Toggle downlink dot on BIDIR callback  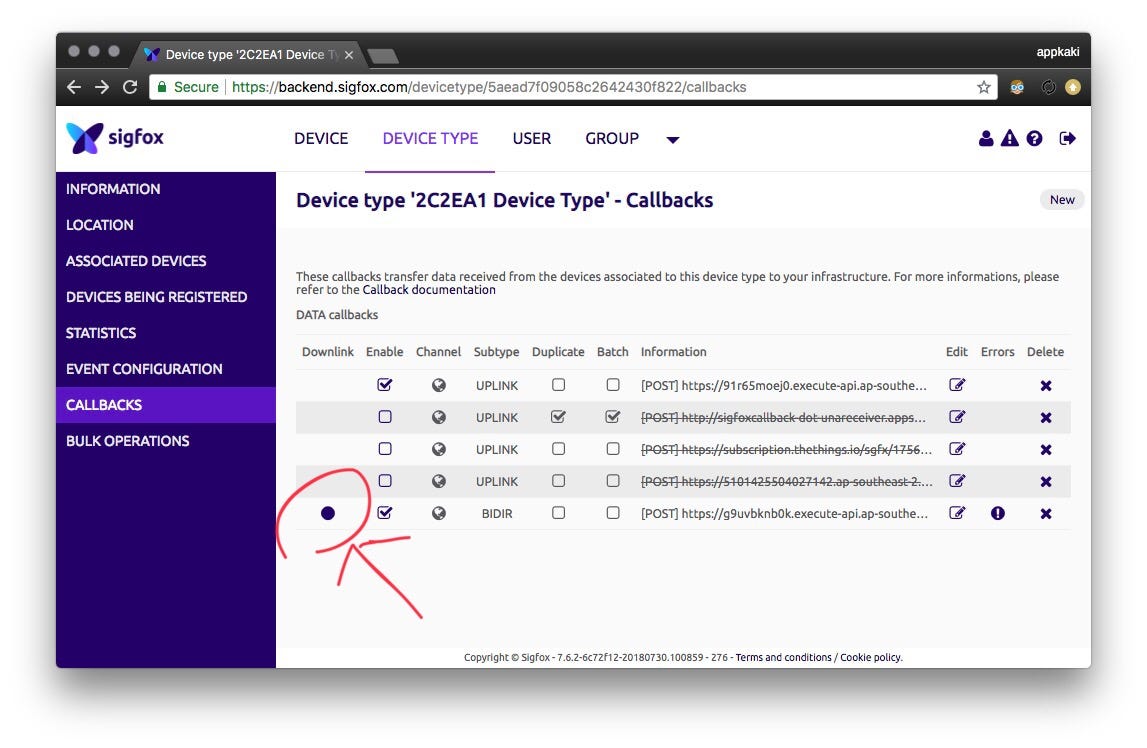[328, 513]
